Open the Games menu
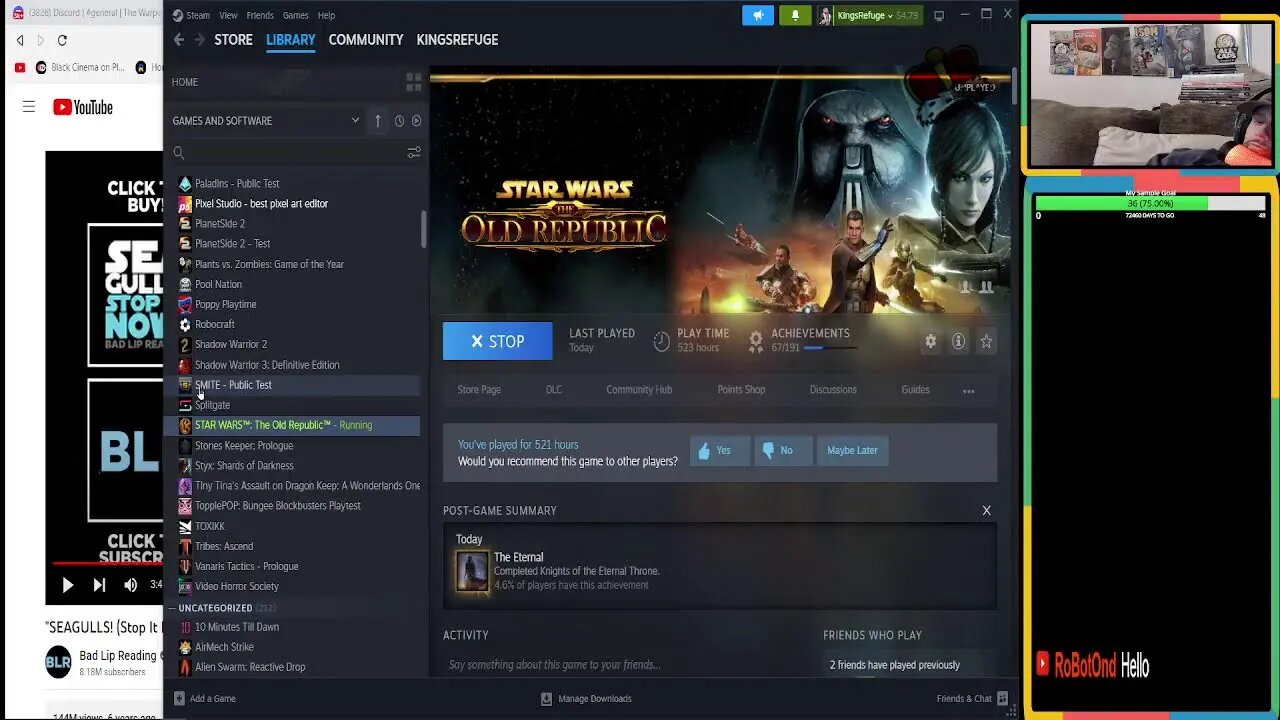This screenshot has width=1280, height=720. tap(295, 15)
